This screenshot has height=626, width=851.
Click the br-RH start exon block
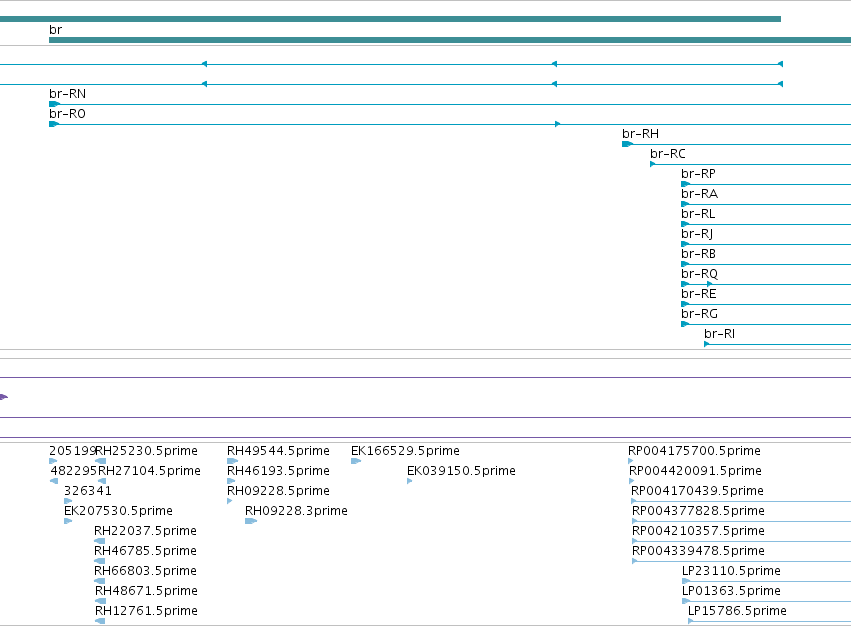click(x=627, y=144)
